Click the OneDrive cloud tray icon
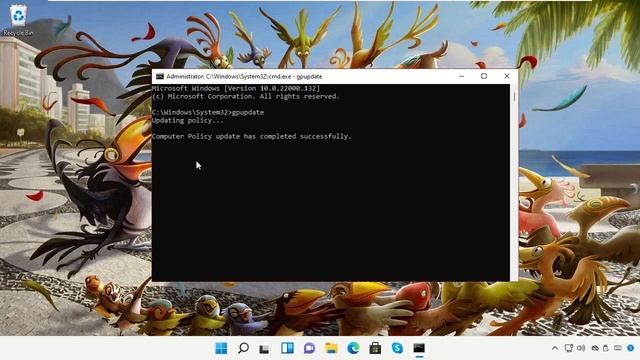This screenshot has width=640, height=360. coord(595,348)
